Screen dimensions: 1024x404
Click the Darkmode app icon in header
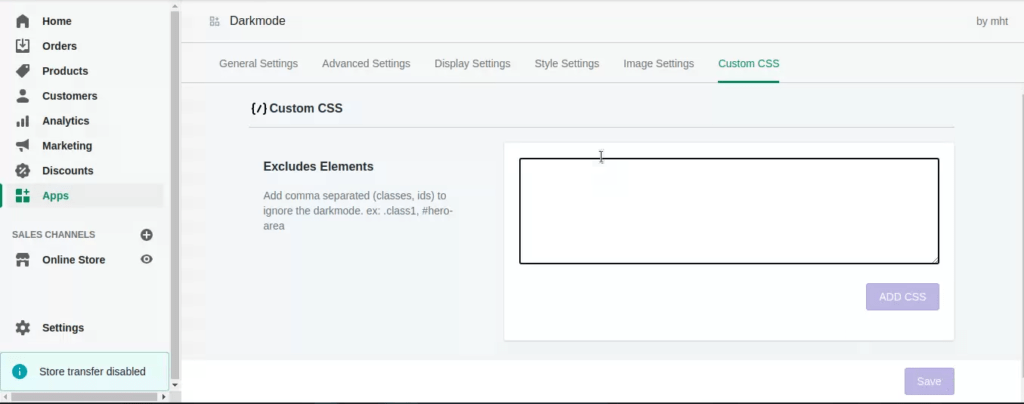214,21
